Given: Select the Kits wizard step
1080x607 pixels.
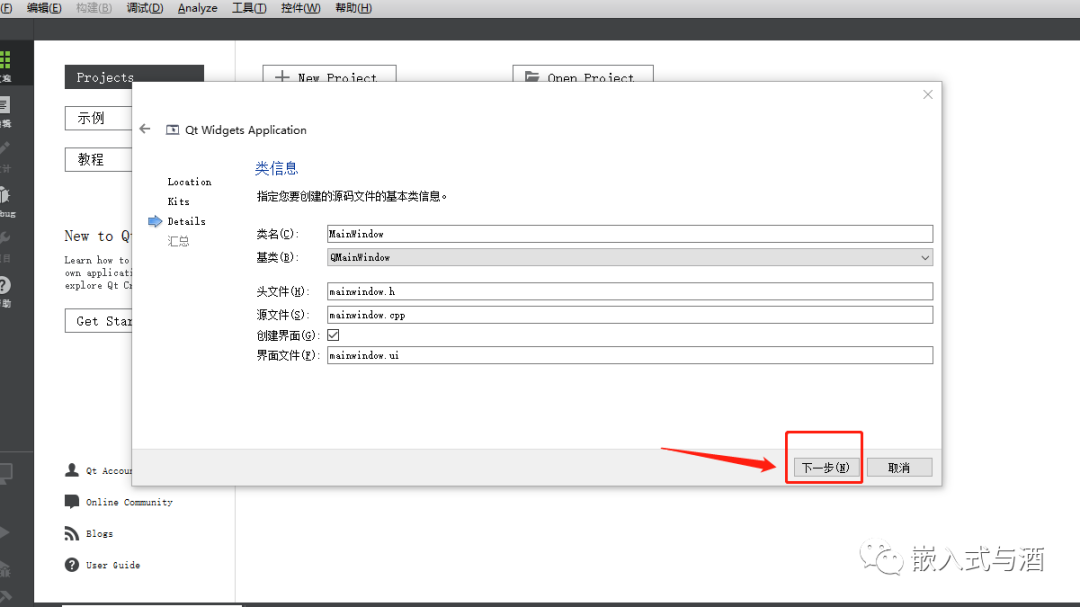Looking at the screenshot, I should (178, 201).
